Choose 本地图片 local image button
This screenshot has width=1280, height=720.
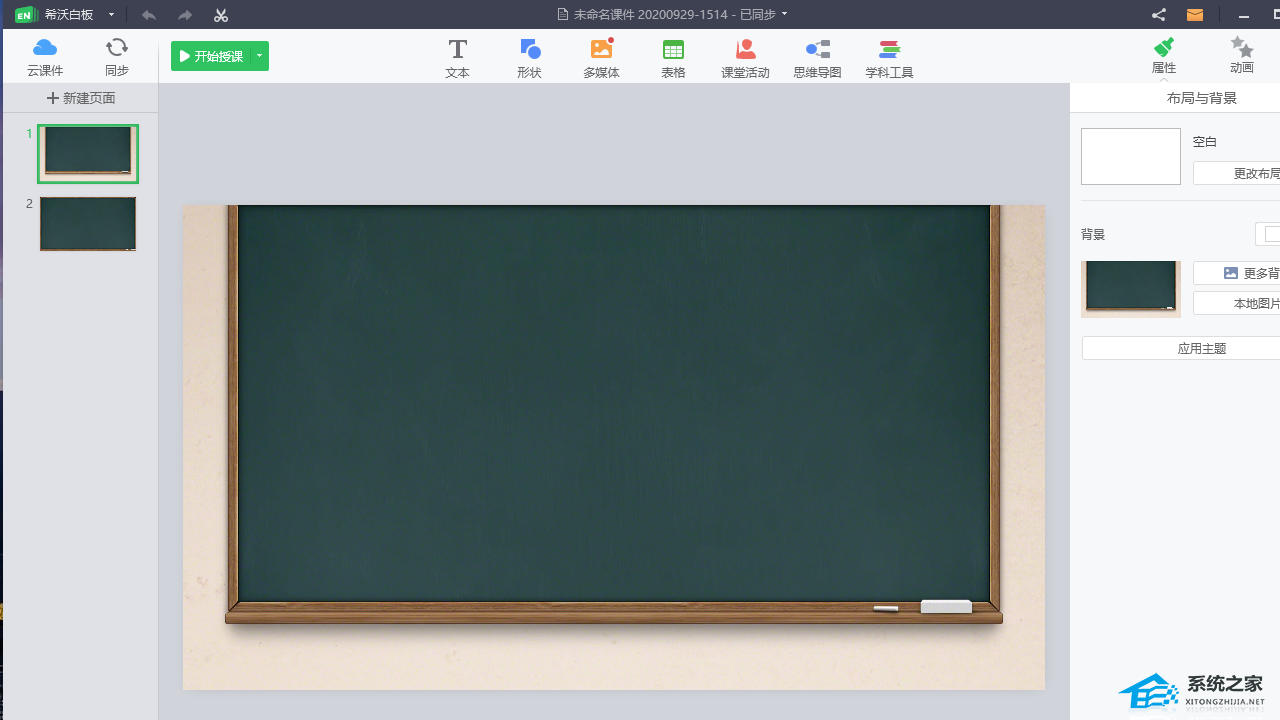tap(1236, 303)
